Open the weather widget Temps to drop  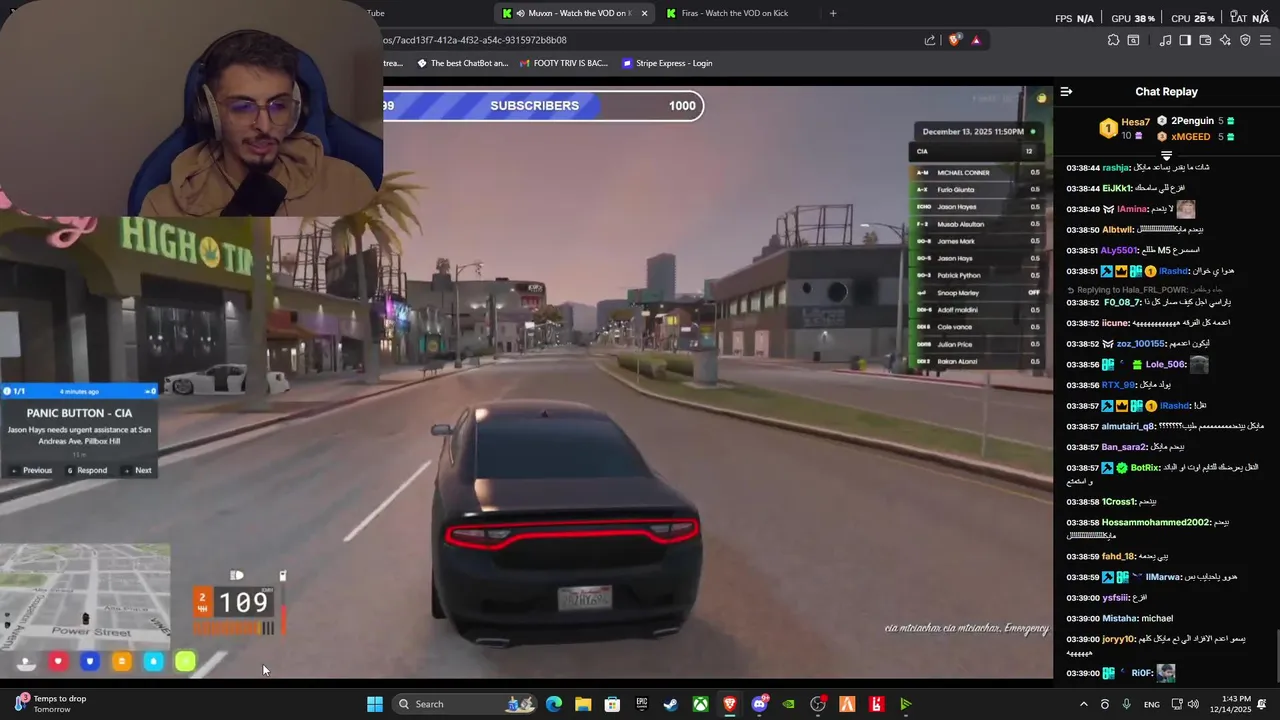point(50,703)
